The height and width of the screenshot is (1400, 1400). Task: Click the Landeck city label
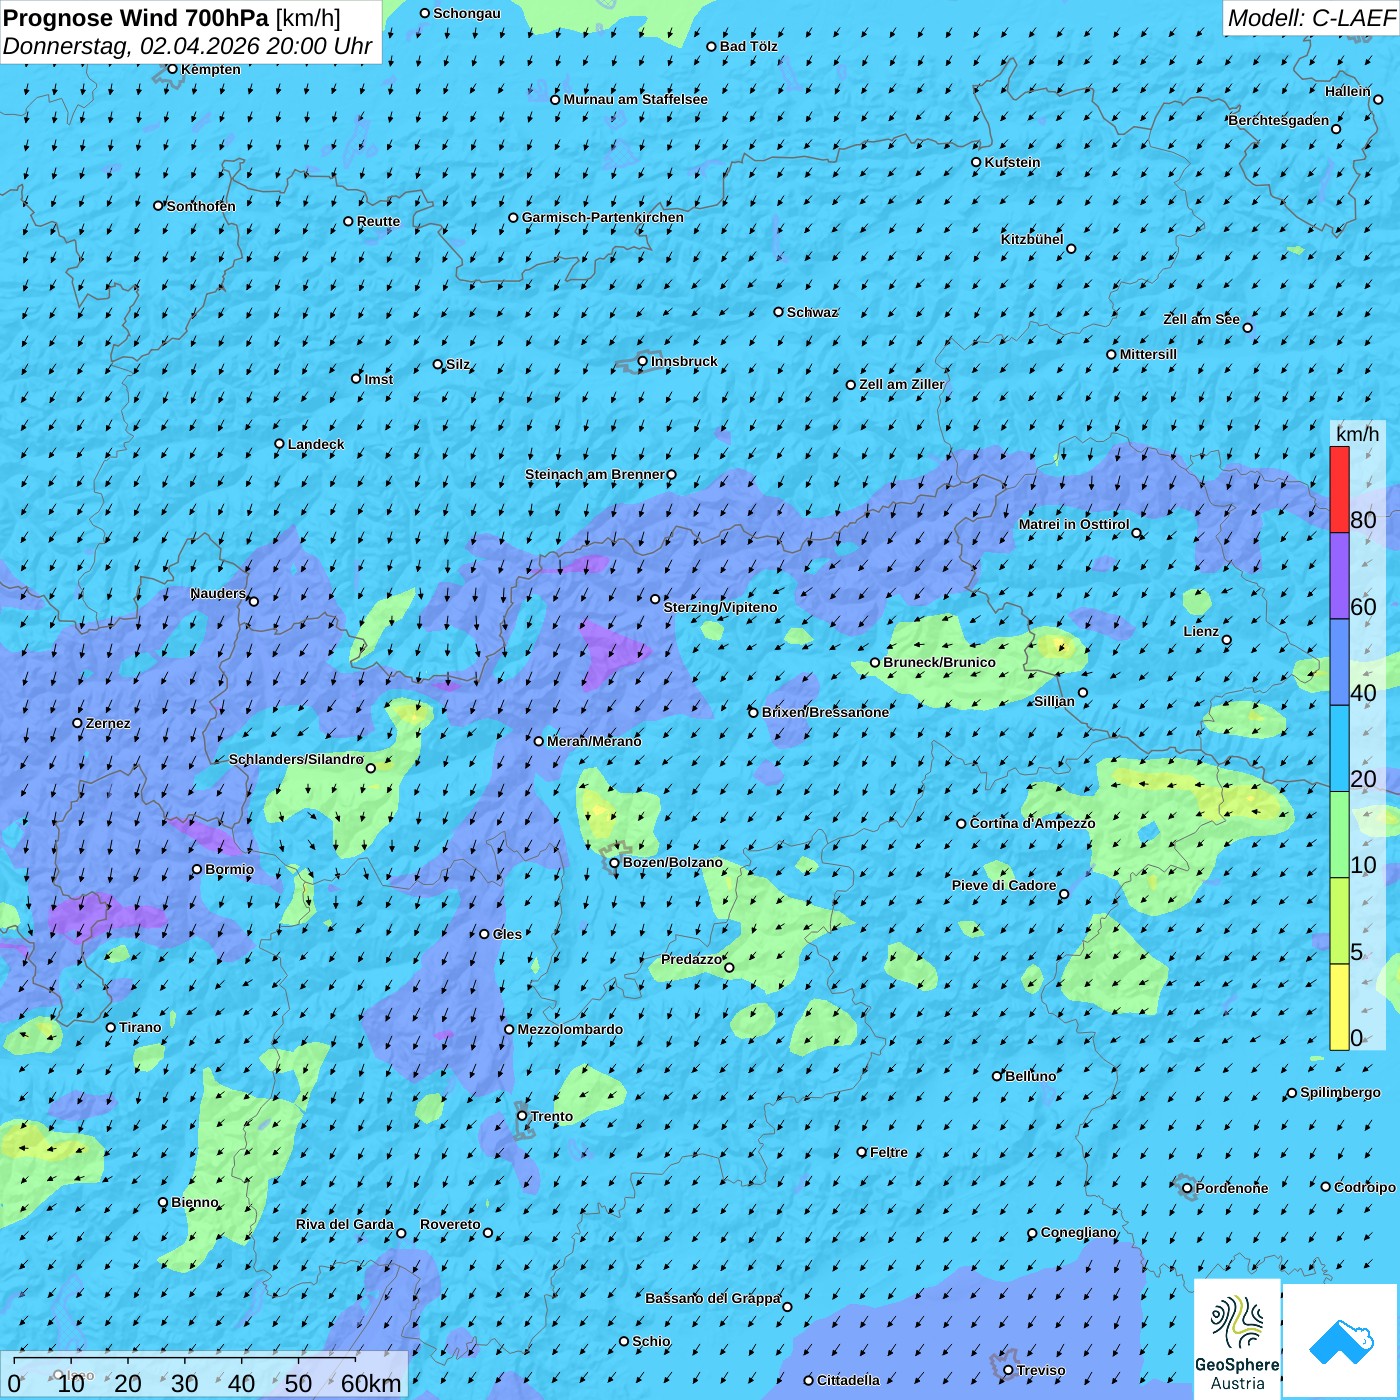click(x=316, y=444)
